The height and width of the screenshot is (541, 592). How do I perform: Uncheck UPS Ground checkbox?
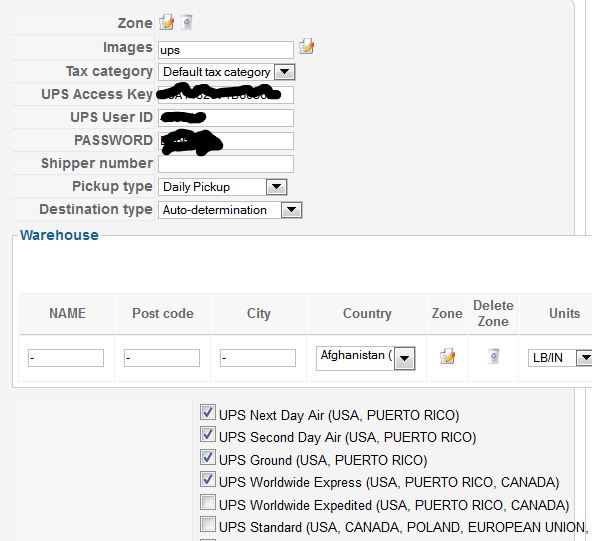click(208, 457)
